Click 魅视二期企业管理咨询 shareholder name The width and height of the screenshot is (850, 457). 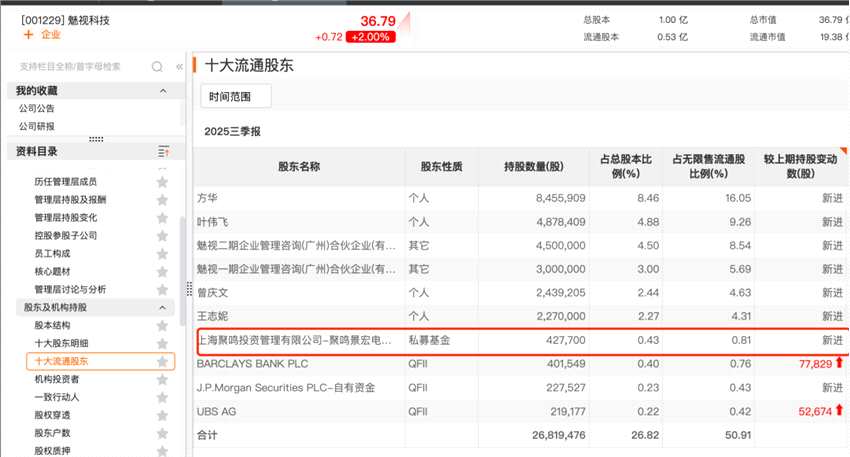pyautogui.click(x=296, y=246)
